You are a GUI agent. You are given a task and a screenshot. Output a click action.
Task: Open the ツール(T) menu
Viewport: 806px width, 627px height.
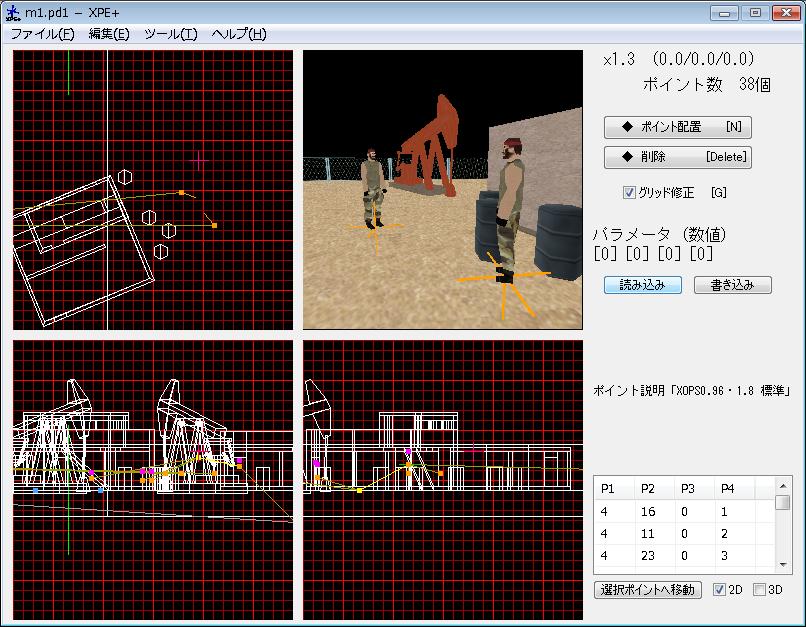point(171,34)
